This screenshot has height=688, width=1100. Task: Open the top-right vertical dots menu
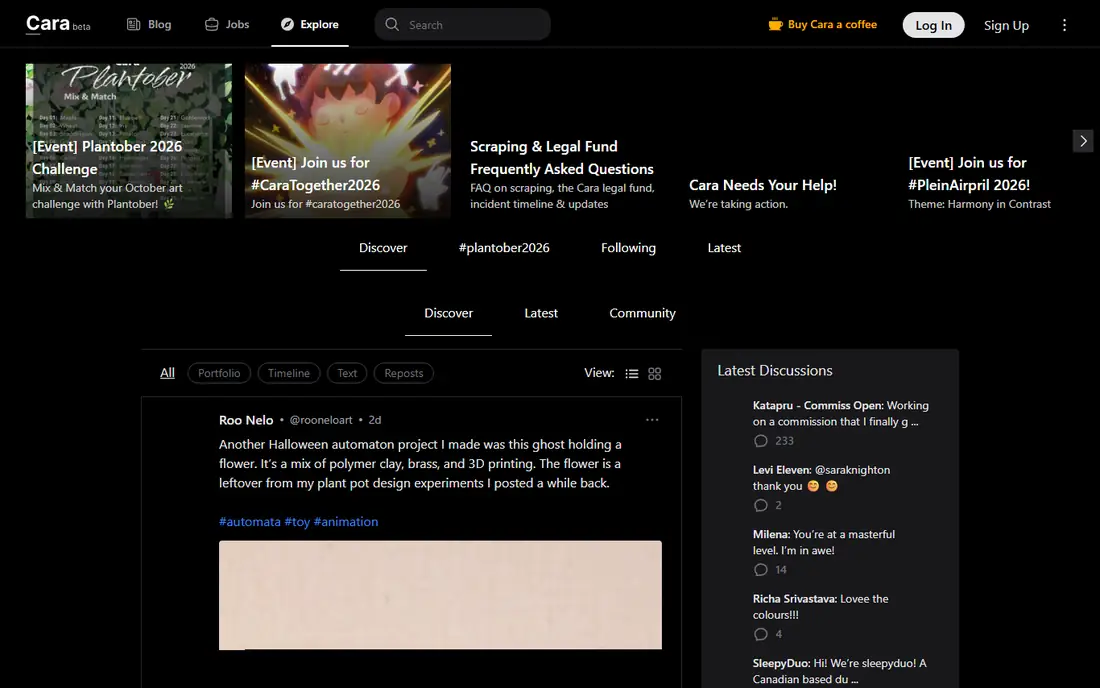tap(1064, 25)
